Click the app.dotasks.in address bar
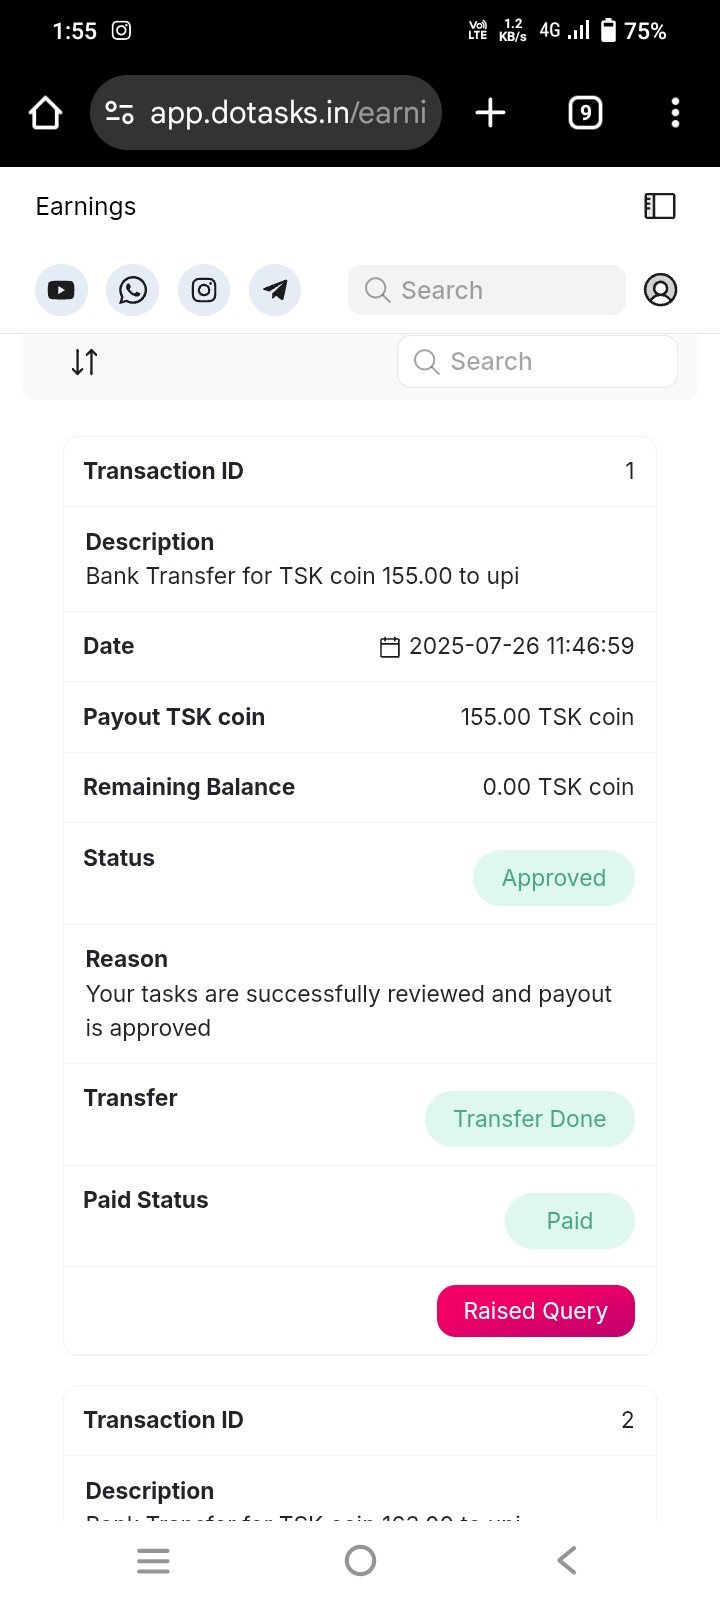Viewport: 720px width, 1600px height. coord(288,113)
